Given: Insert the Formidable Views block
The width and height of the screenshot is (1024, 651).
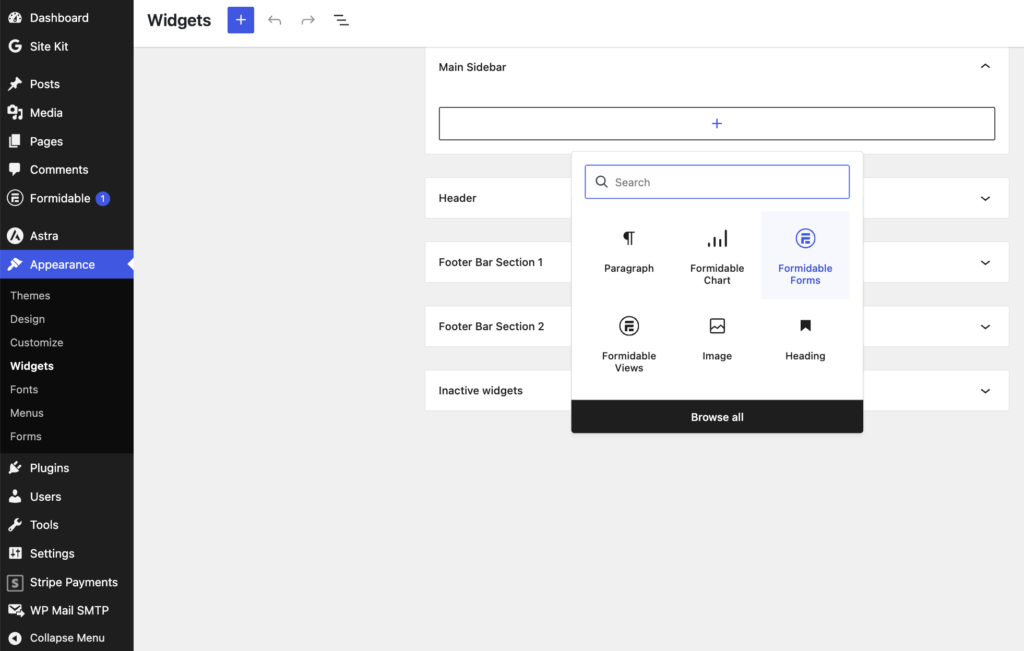Looking at the screenshot, I should pos(629,343).
